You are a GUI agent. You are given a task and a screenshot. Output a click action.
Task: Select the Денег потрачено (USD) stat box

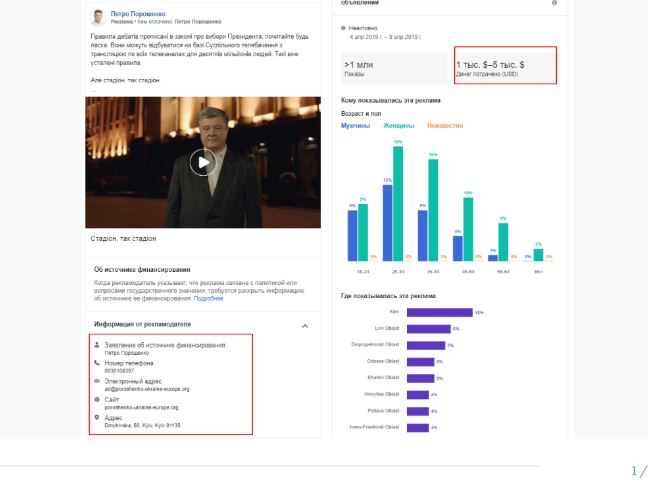(505, 65)
